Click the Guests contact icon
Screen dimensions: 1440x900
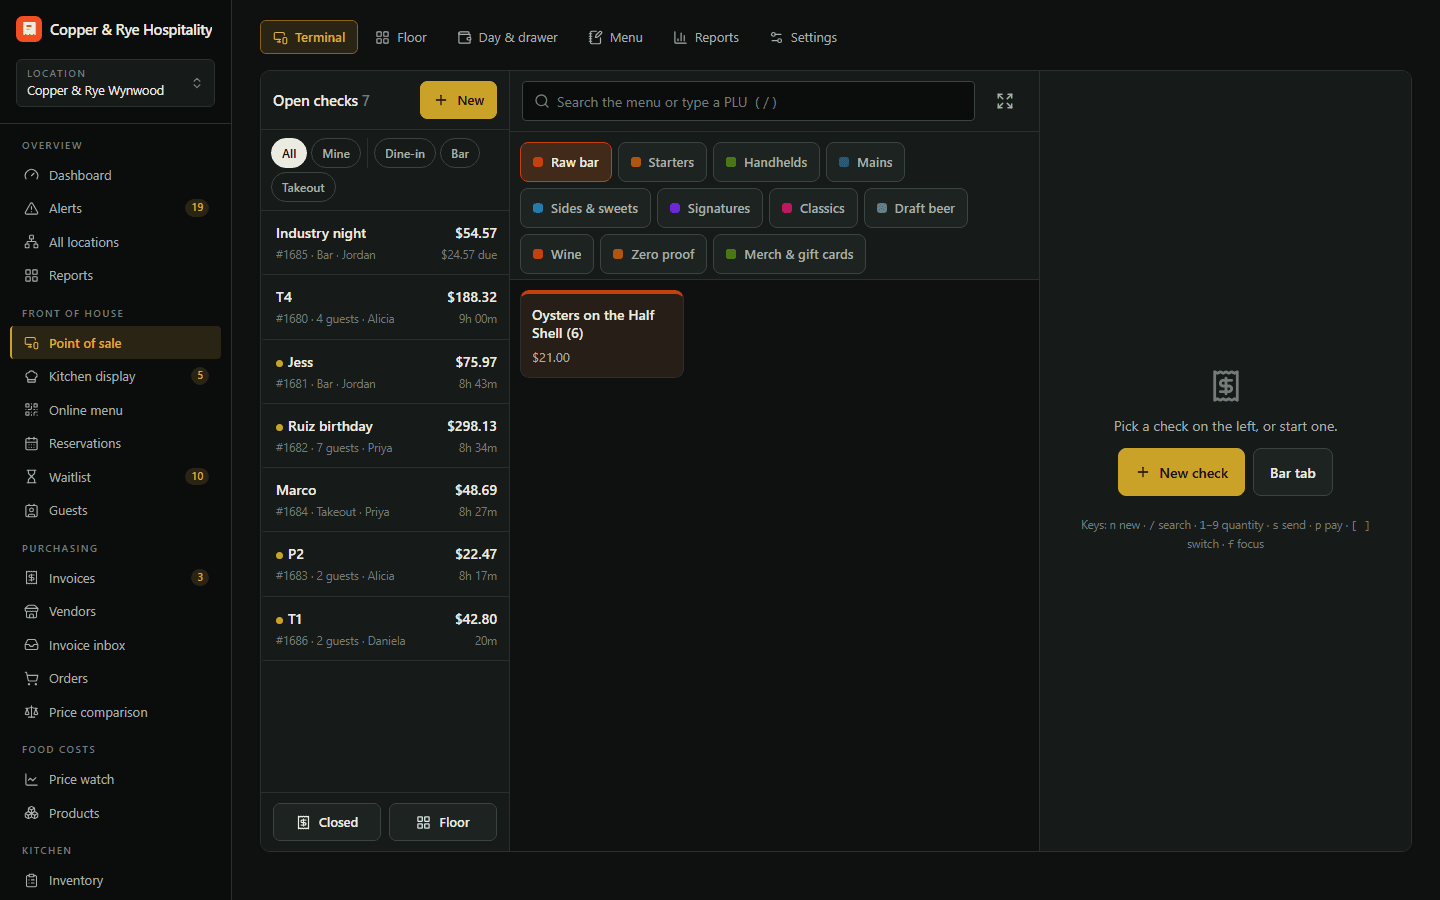coord(31,510)
